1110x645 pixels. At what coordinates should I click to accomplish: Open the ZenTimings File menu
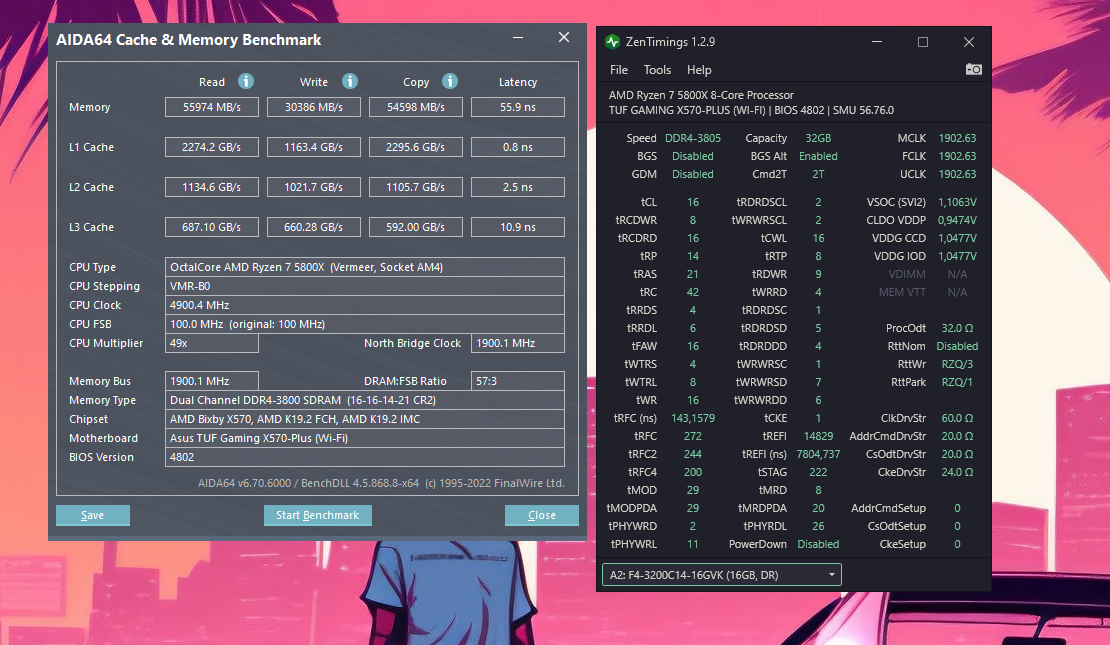click(x=619, y=69)
